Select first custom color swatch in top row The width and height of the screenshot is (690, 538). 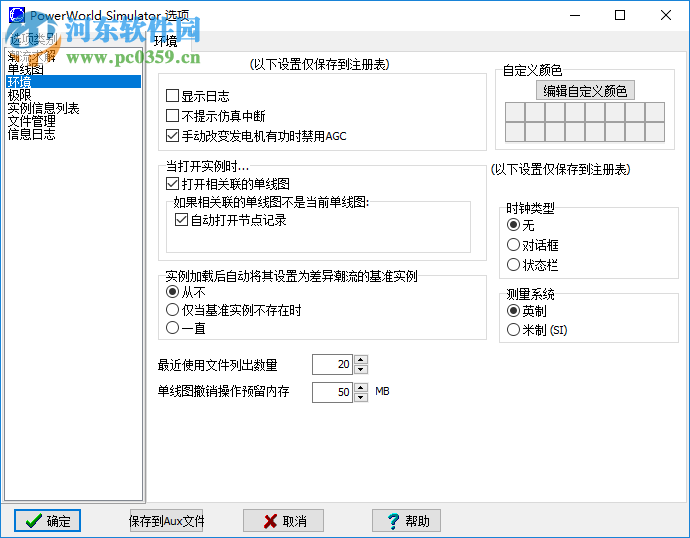[515, 112]
